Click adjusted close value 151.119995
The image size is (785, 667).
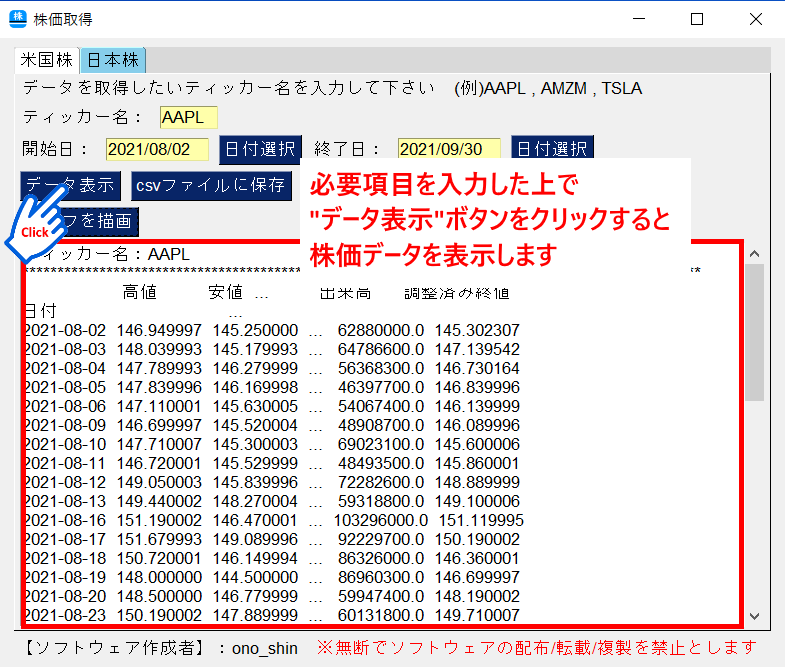tap(481, 521)
